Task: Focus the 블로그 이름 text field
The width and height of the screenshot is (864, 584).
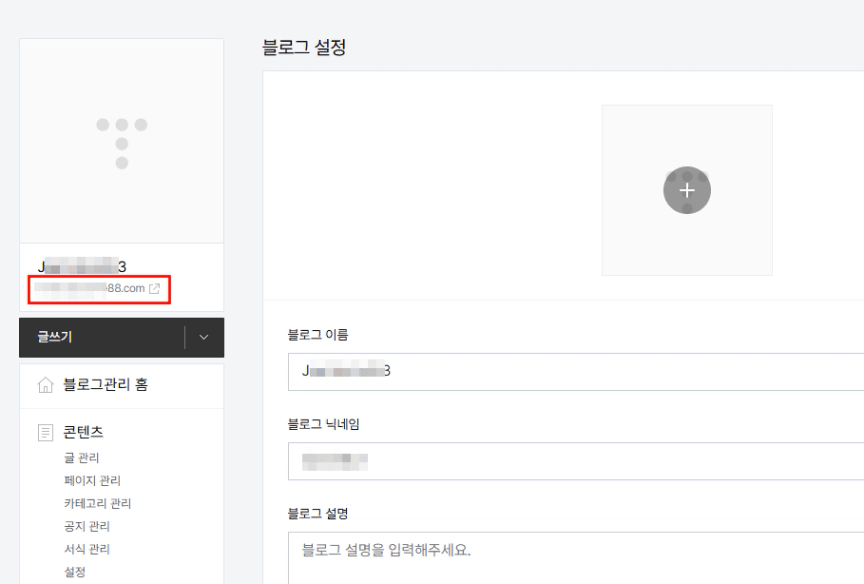Action: 574,372
